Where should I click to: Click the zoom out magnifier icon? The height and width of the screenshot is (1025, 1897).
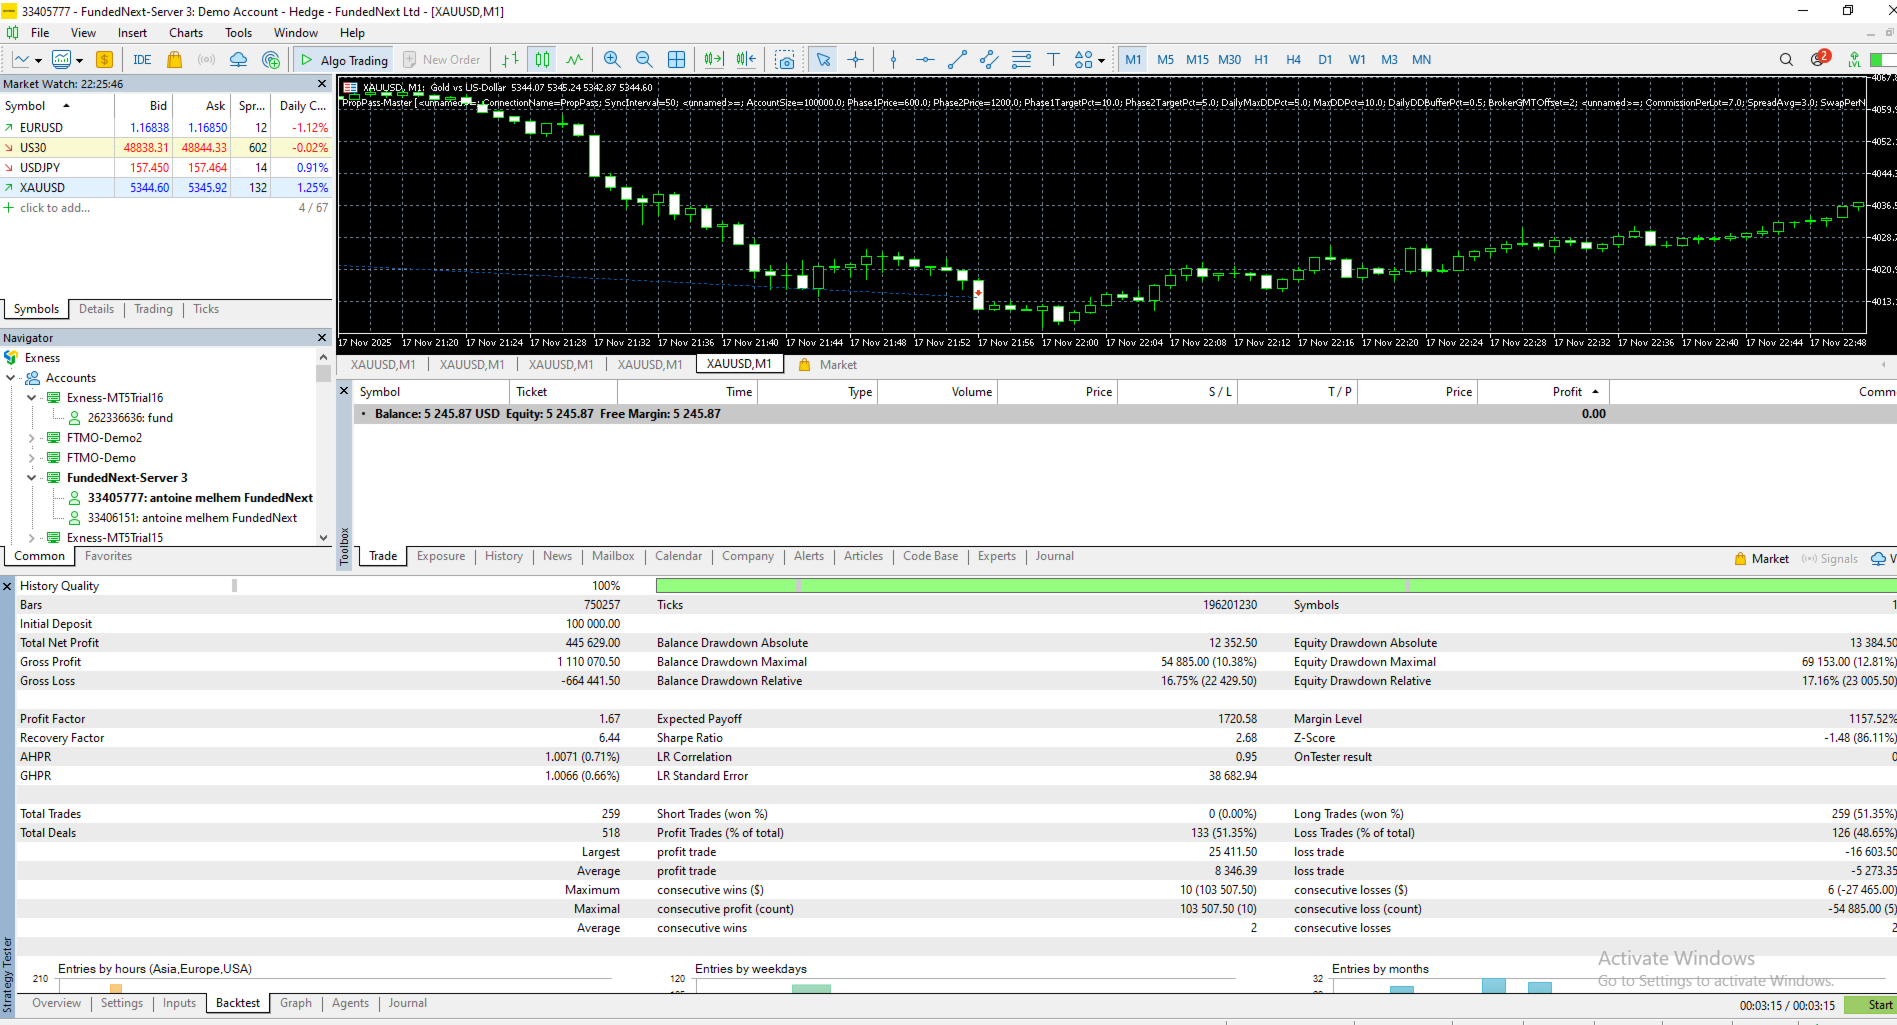pos(644,60)
